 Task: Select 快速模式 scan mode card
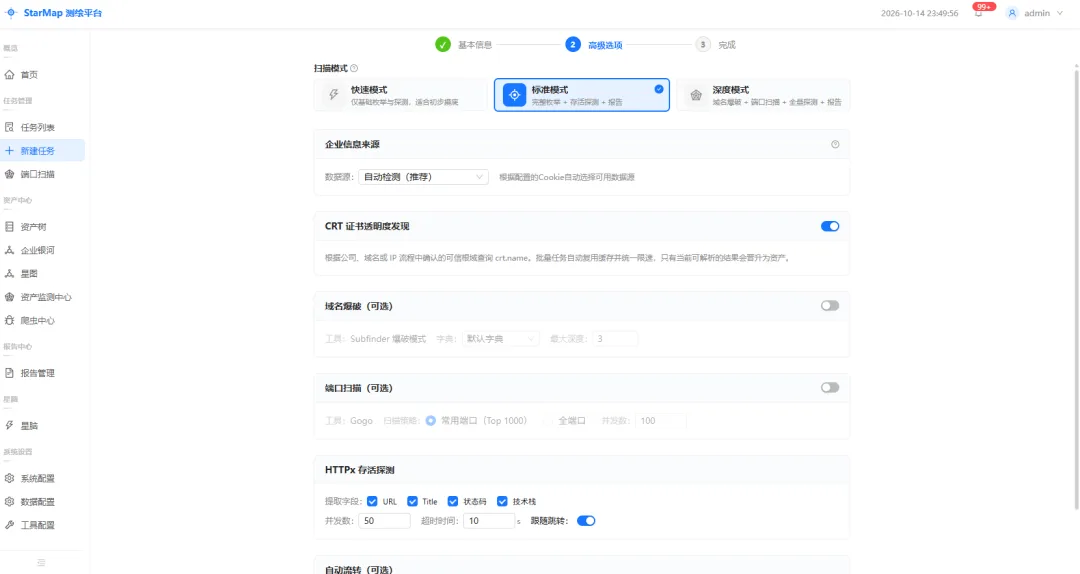pos(400,95)
